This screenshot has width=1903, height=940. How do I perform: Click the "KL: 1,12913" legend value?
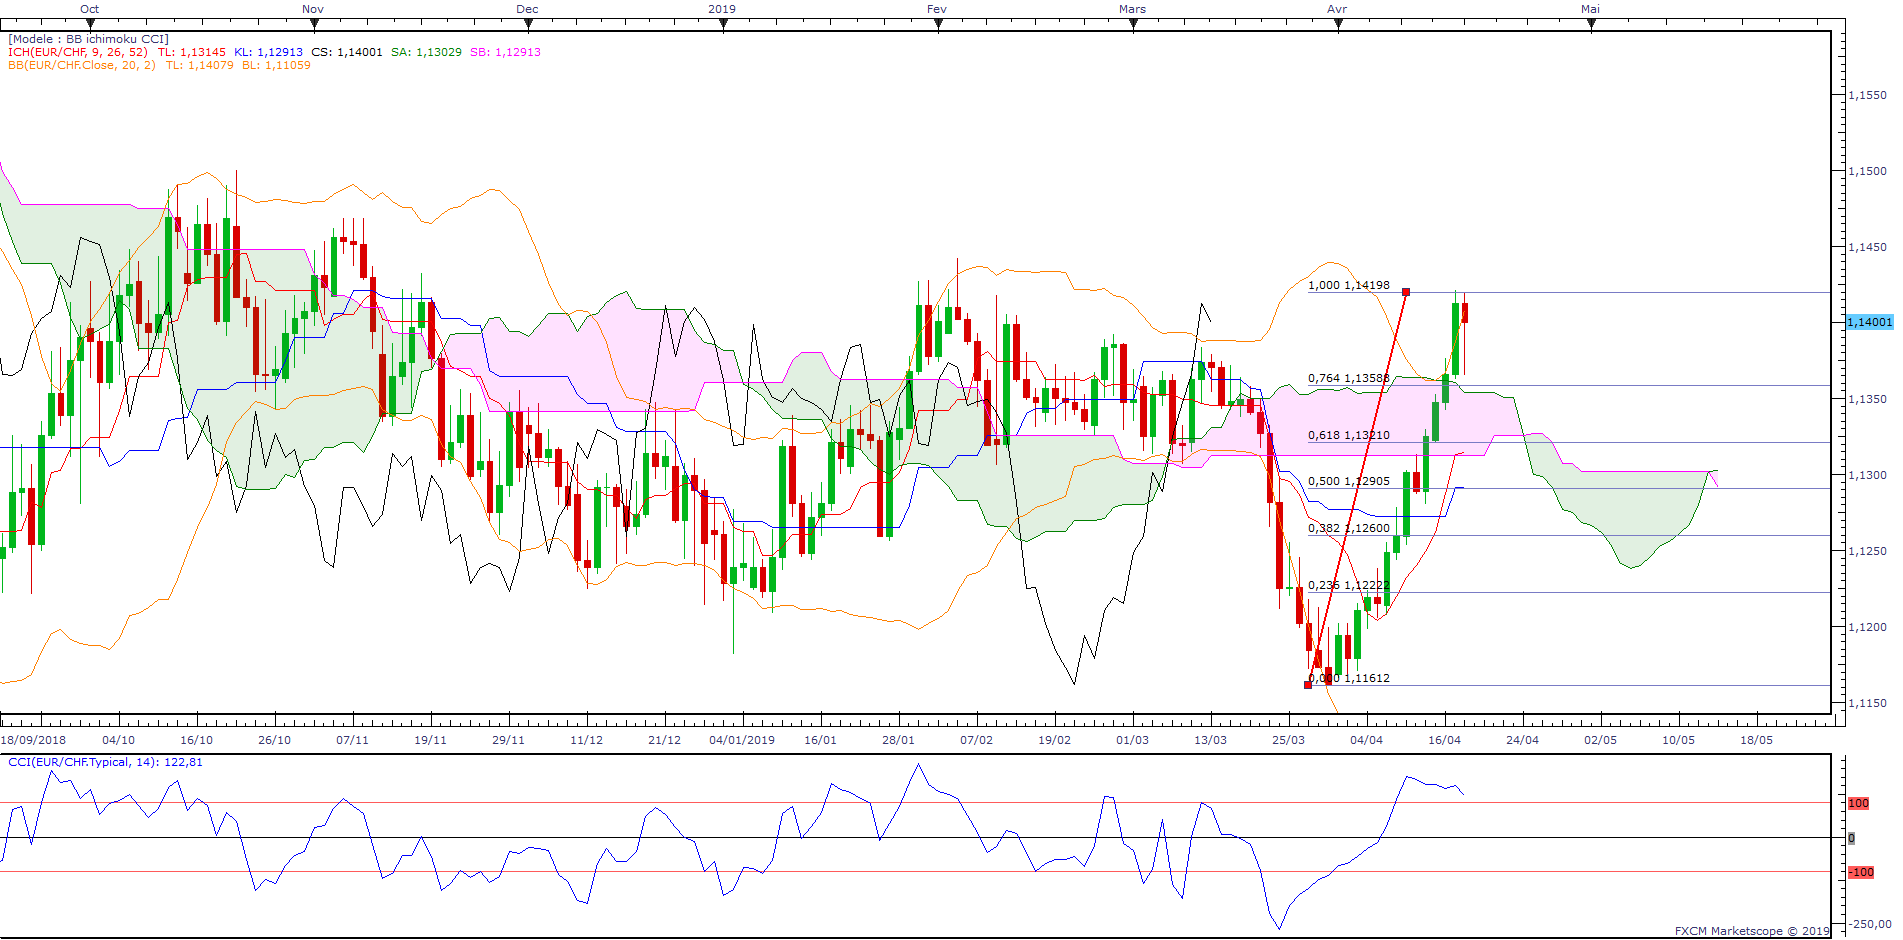pos(269,52)
